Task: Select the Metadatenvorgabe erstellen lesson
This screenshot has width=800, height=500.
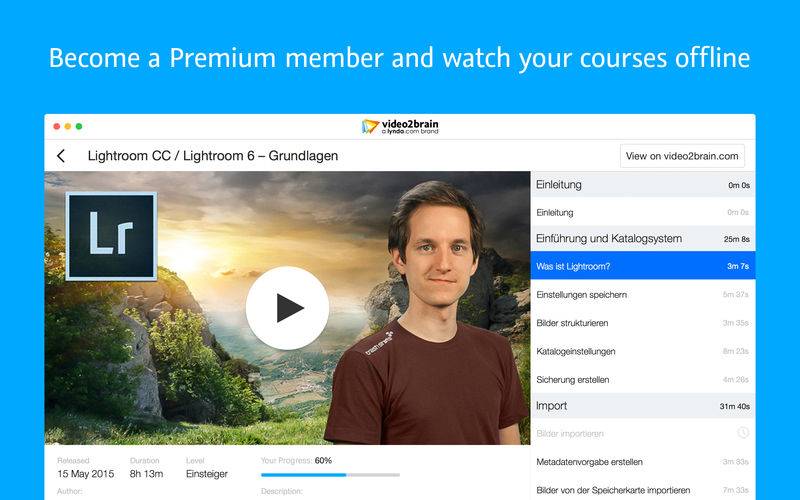Action: pyautogui.click(x=643, y=462)
